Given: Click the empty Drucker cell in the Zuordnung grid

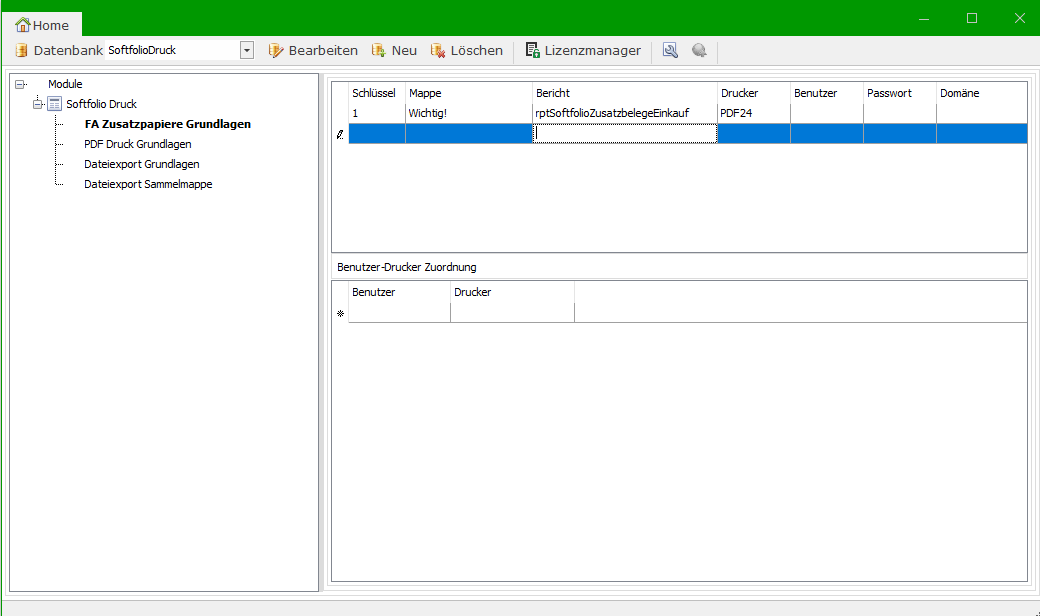Looking at the screenshot, I should point(512,313).
